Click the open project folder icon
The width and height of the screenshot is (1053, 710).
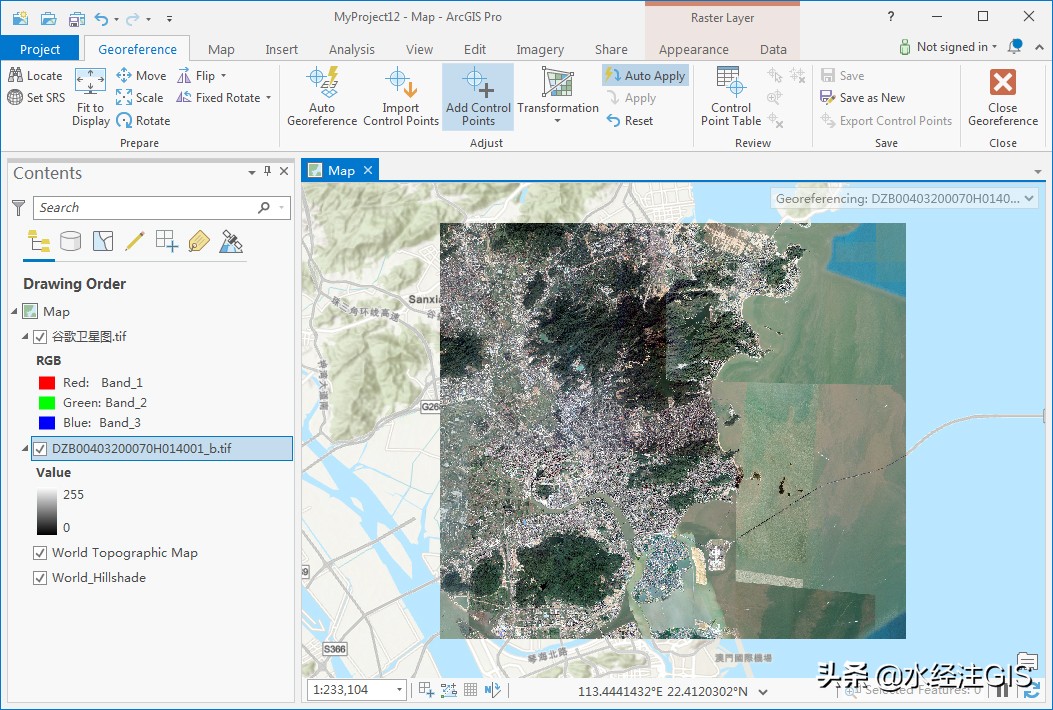pos(48,18)
